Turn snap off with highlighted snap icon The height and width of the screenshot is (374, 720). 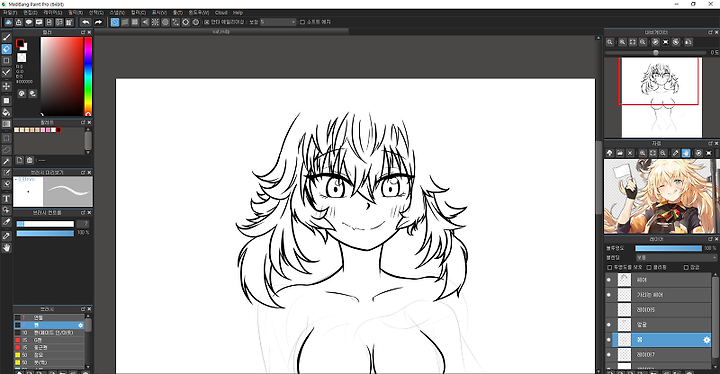[x=115, y=22]
